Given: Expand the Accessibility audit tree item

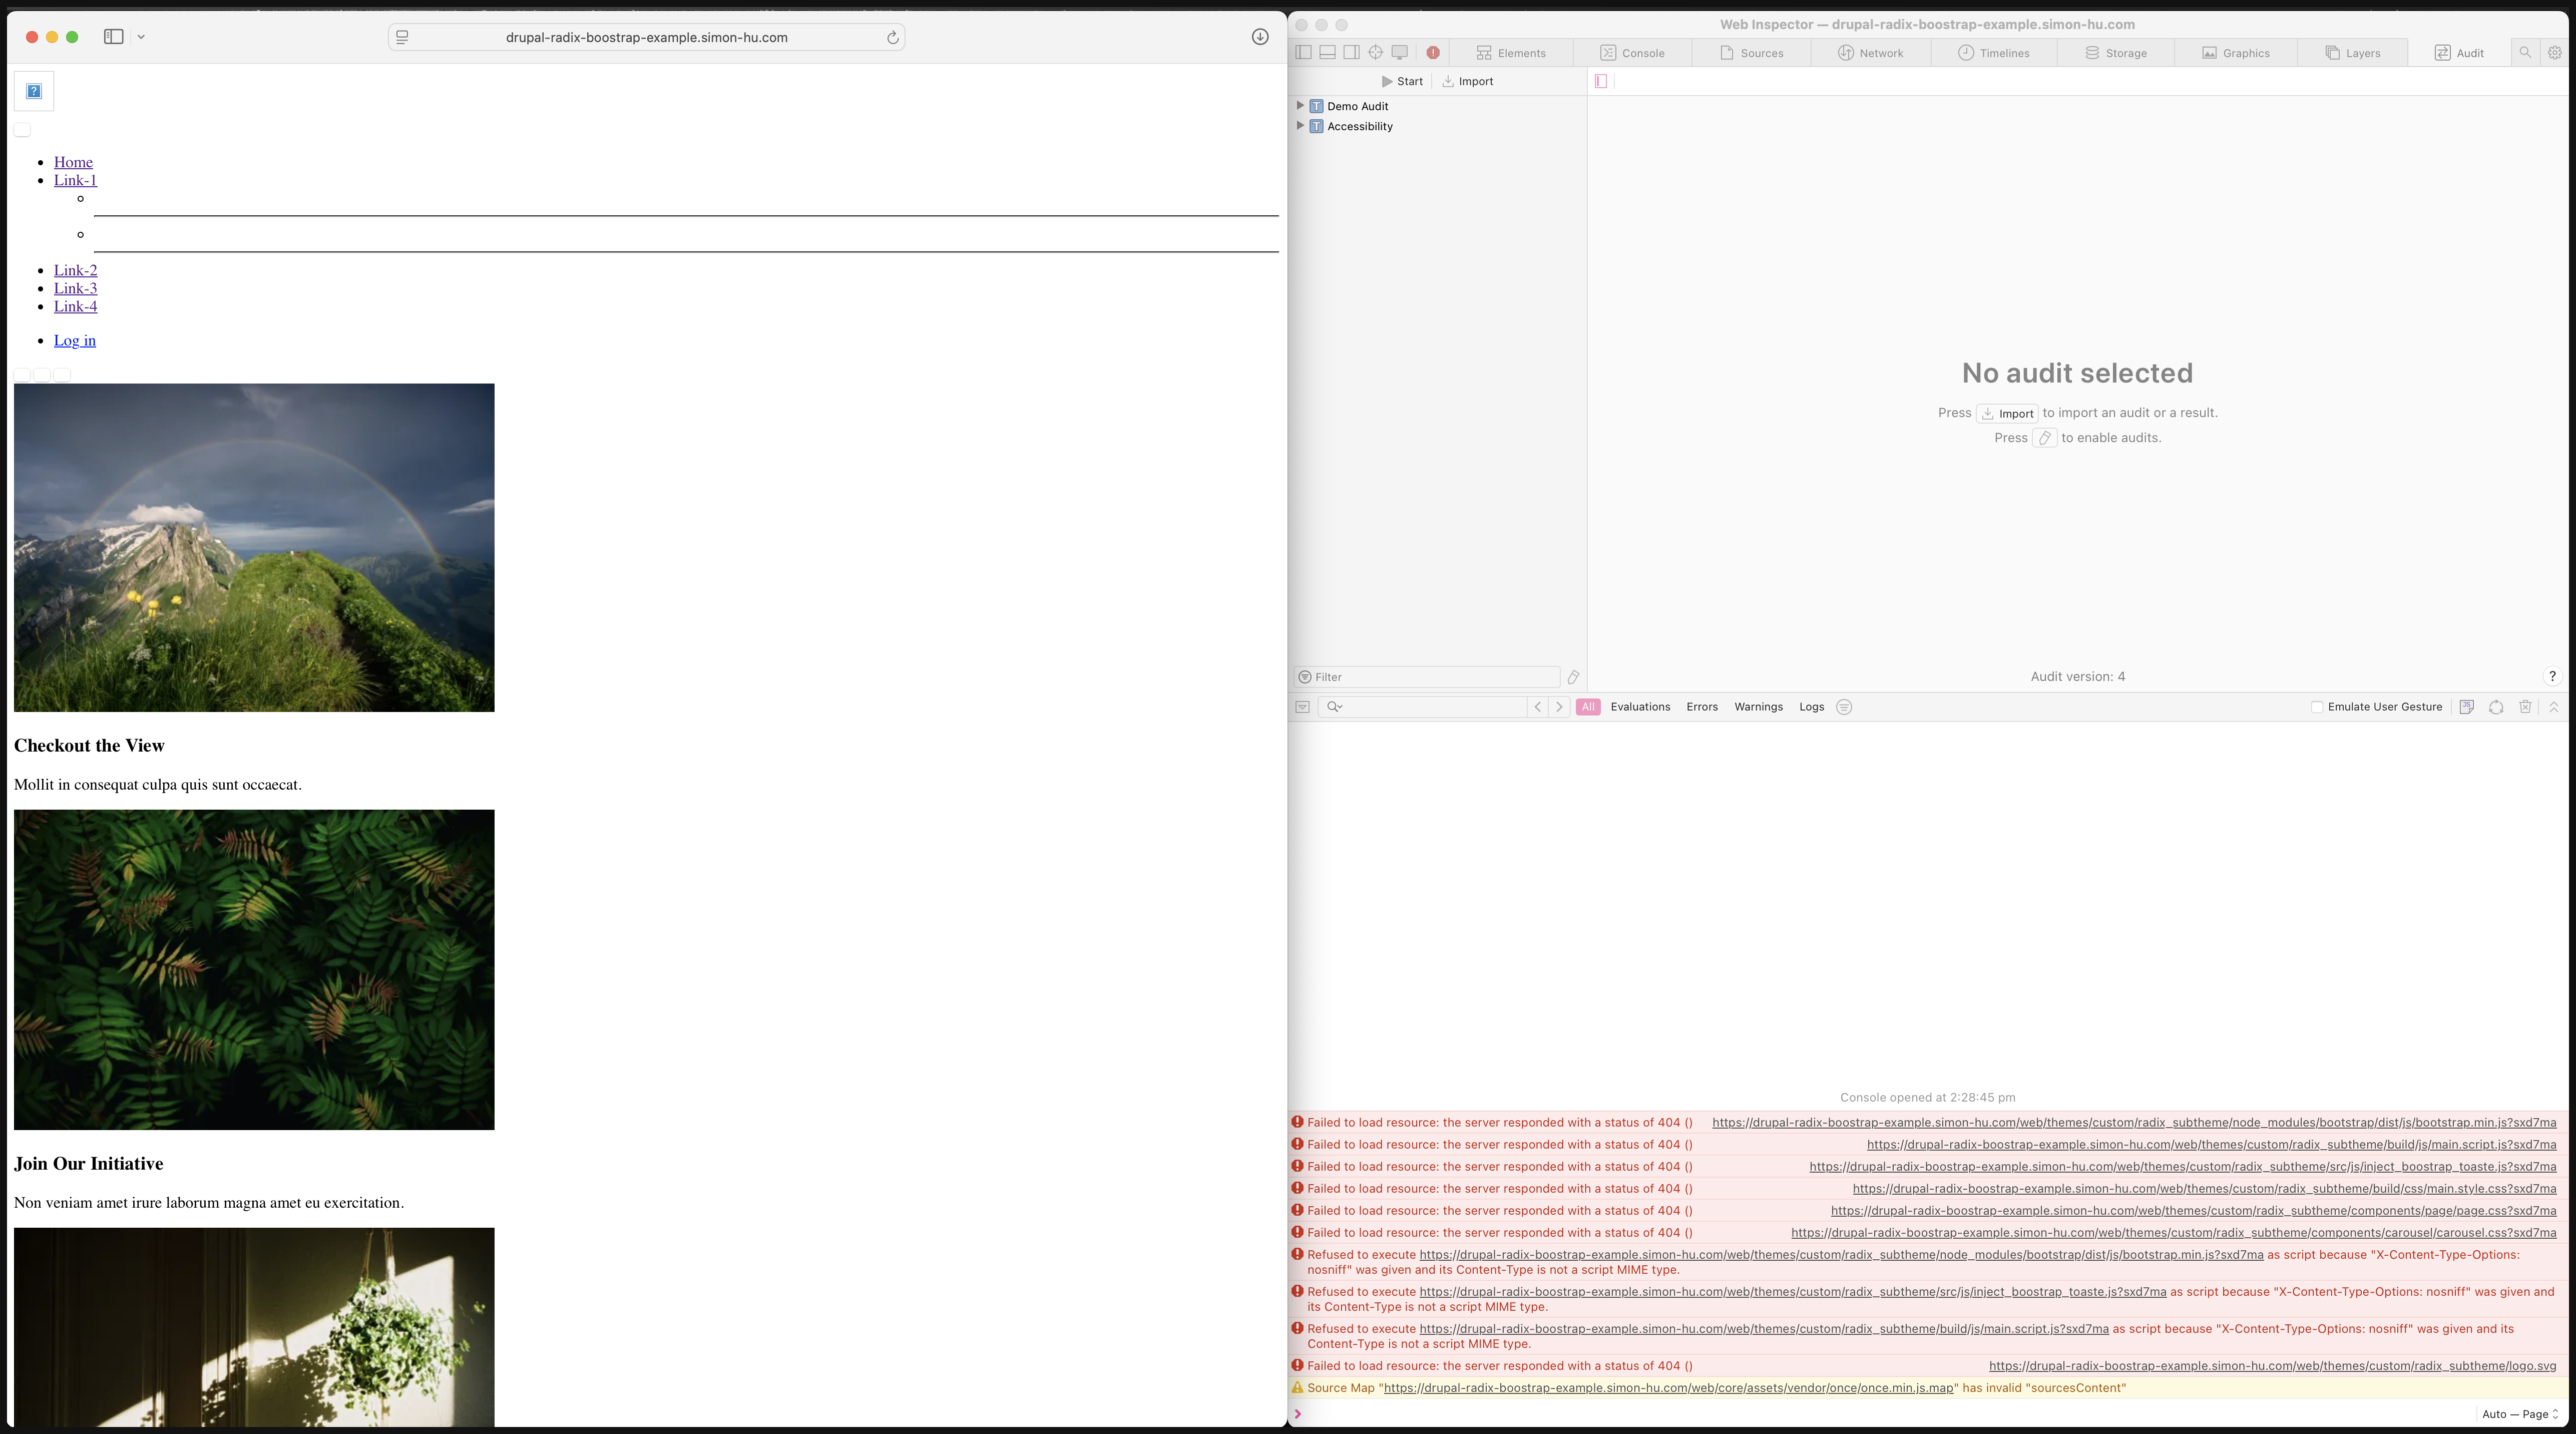Looking at the screenshot, I should click(1300, 126).
